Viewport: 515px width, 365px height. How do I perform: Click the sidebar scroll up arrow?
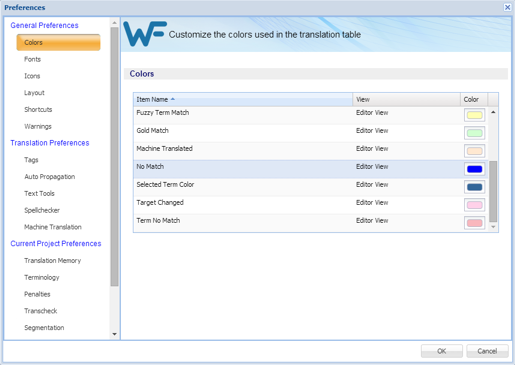[114, 23]
